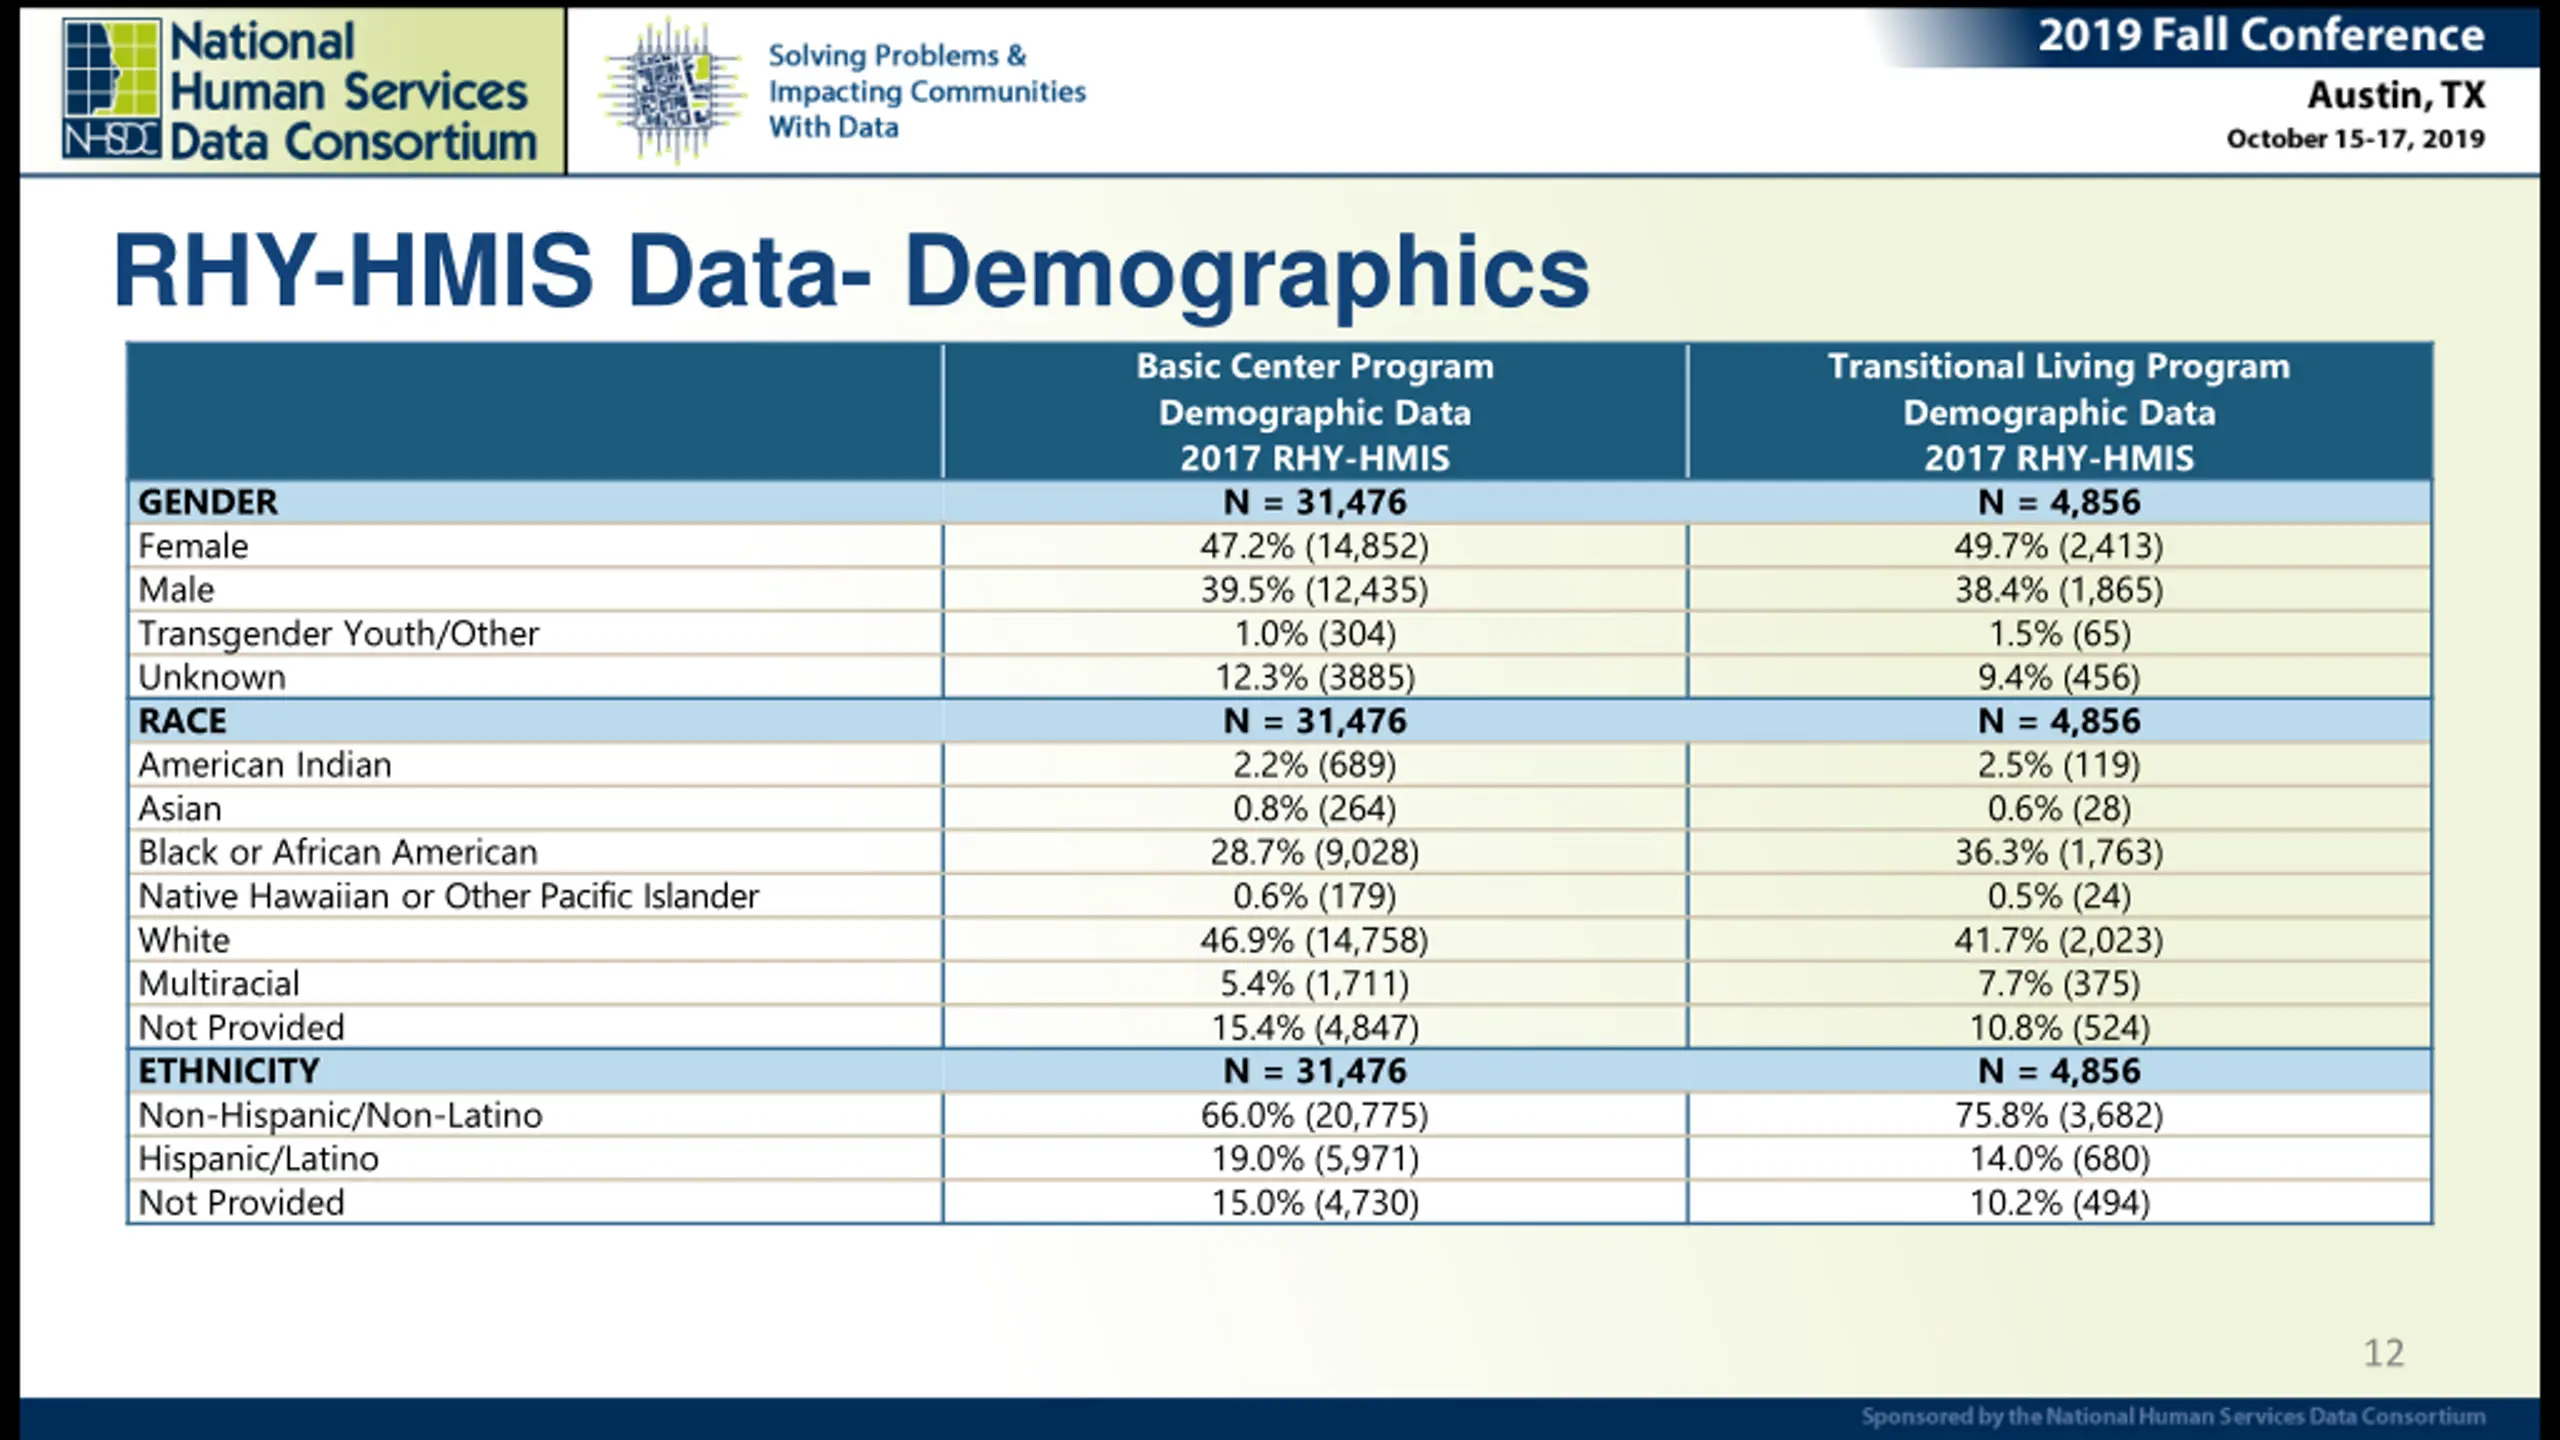Click the 'Female' row label

[x=193, y=546]
